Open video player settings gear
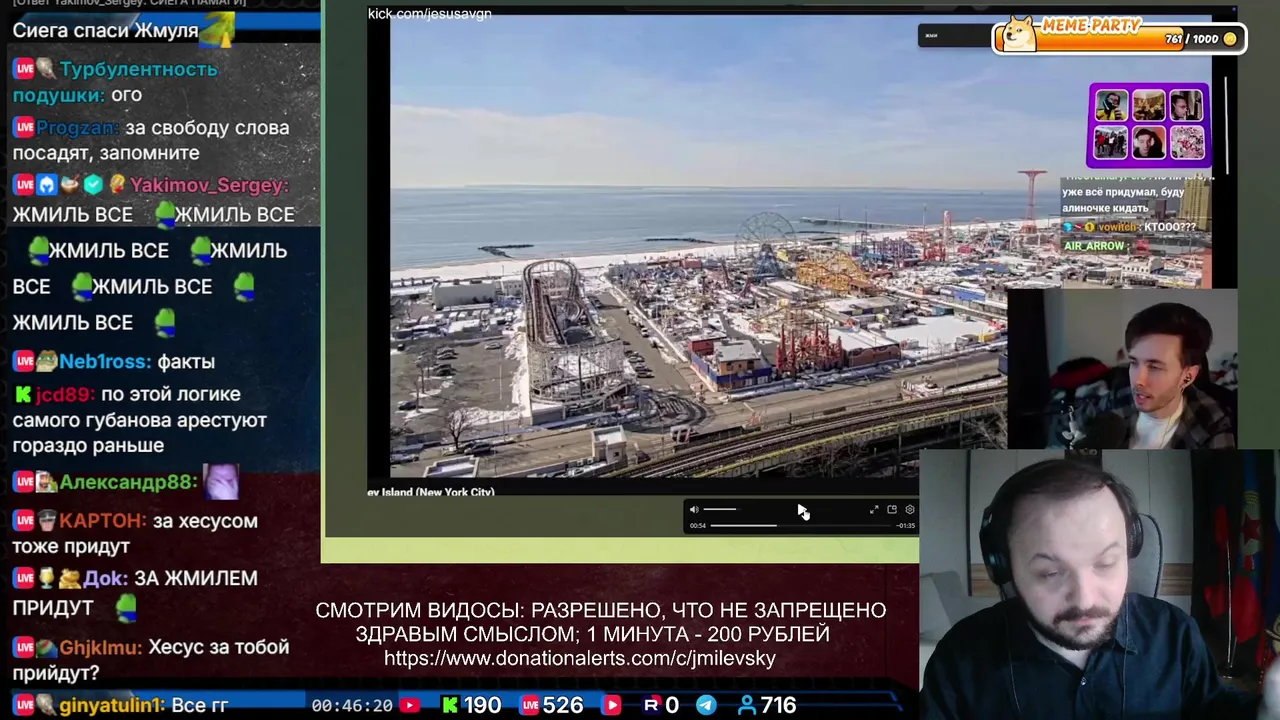Screen dimensions: 1280x720 [909, 510]
